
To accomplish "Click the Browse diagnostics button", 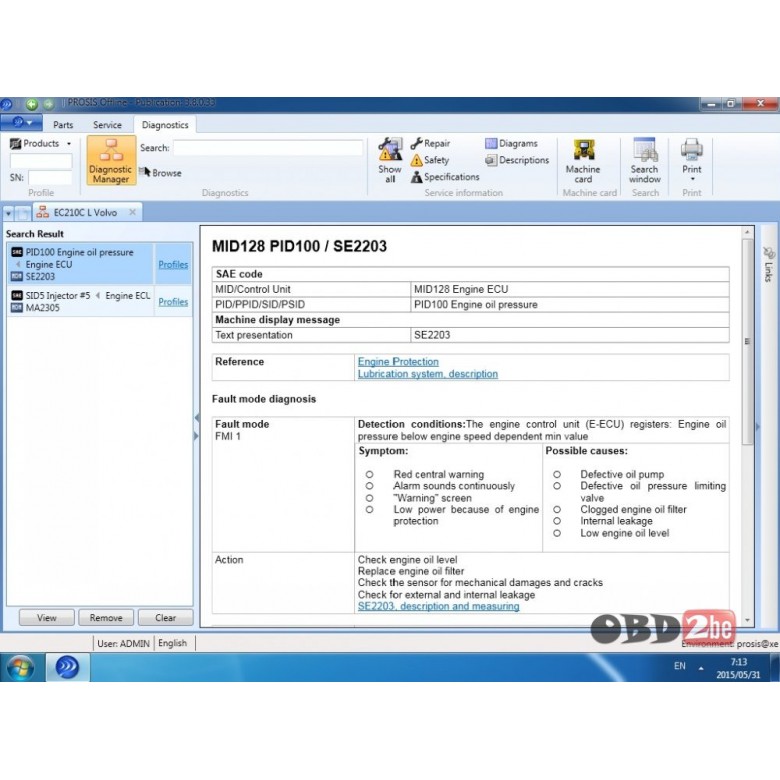I will 160,173.
